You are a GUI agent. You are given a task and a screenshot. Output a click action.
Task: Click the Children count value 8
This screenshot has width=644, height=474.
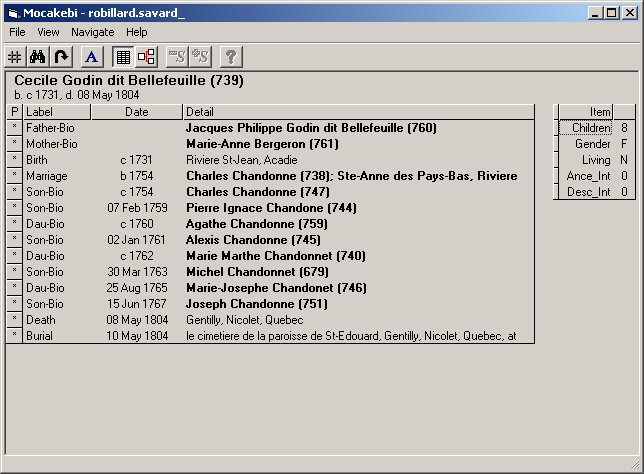(624, 128)
